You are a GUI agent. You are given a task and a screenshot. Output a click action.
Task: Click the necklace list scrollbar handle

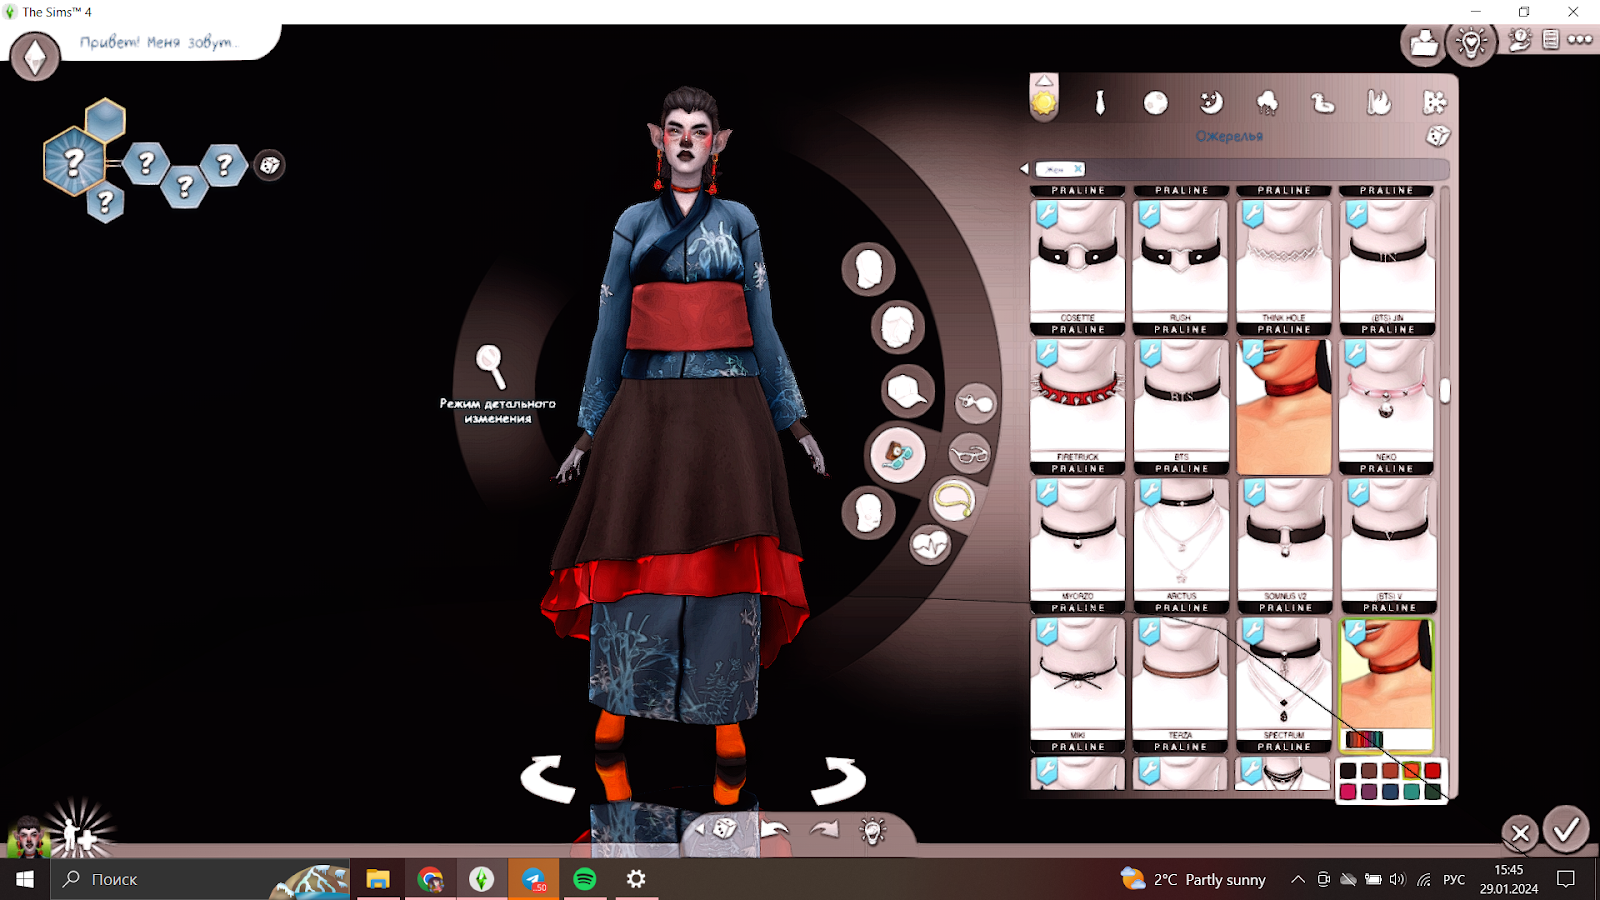1445,390
